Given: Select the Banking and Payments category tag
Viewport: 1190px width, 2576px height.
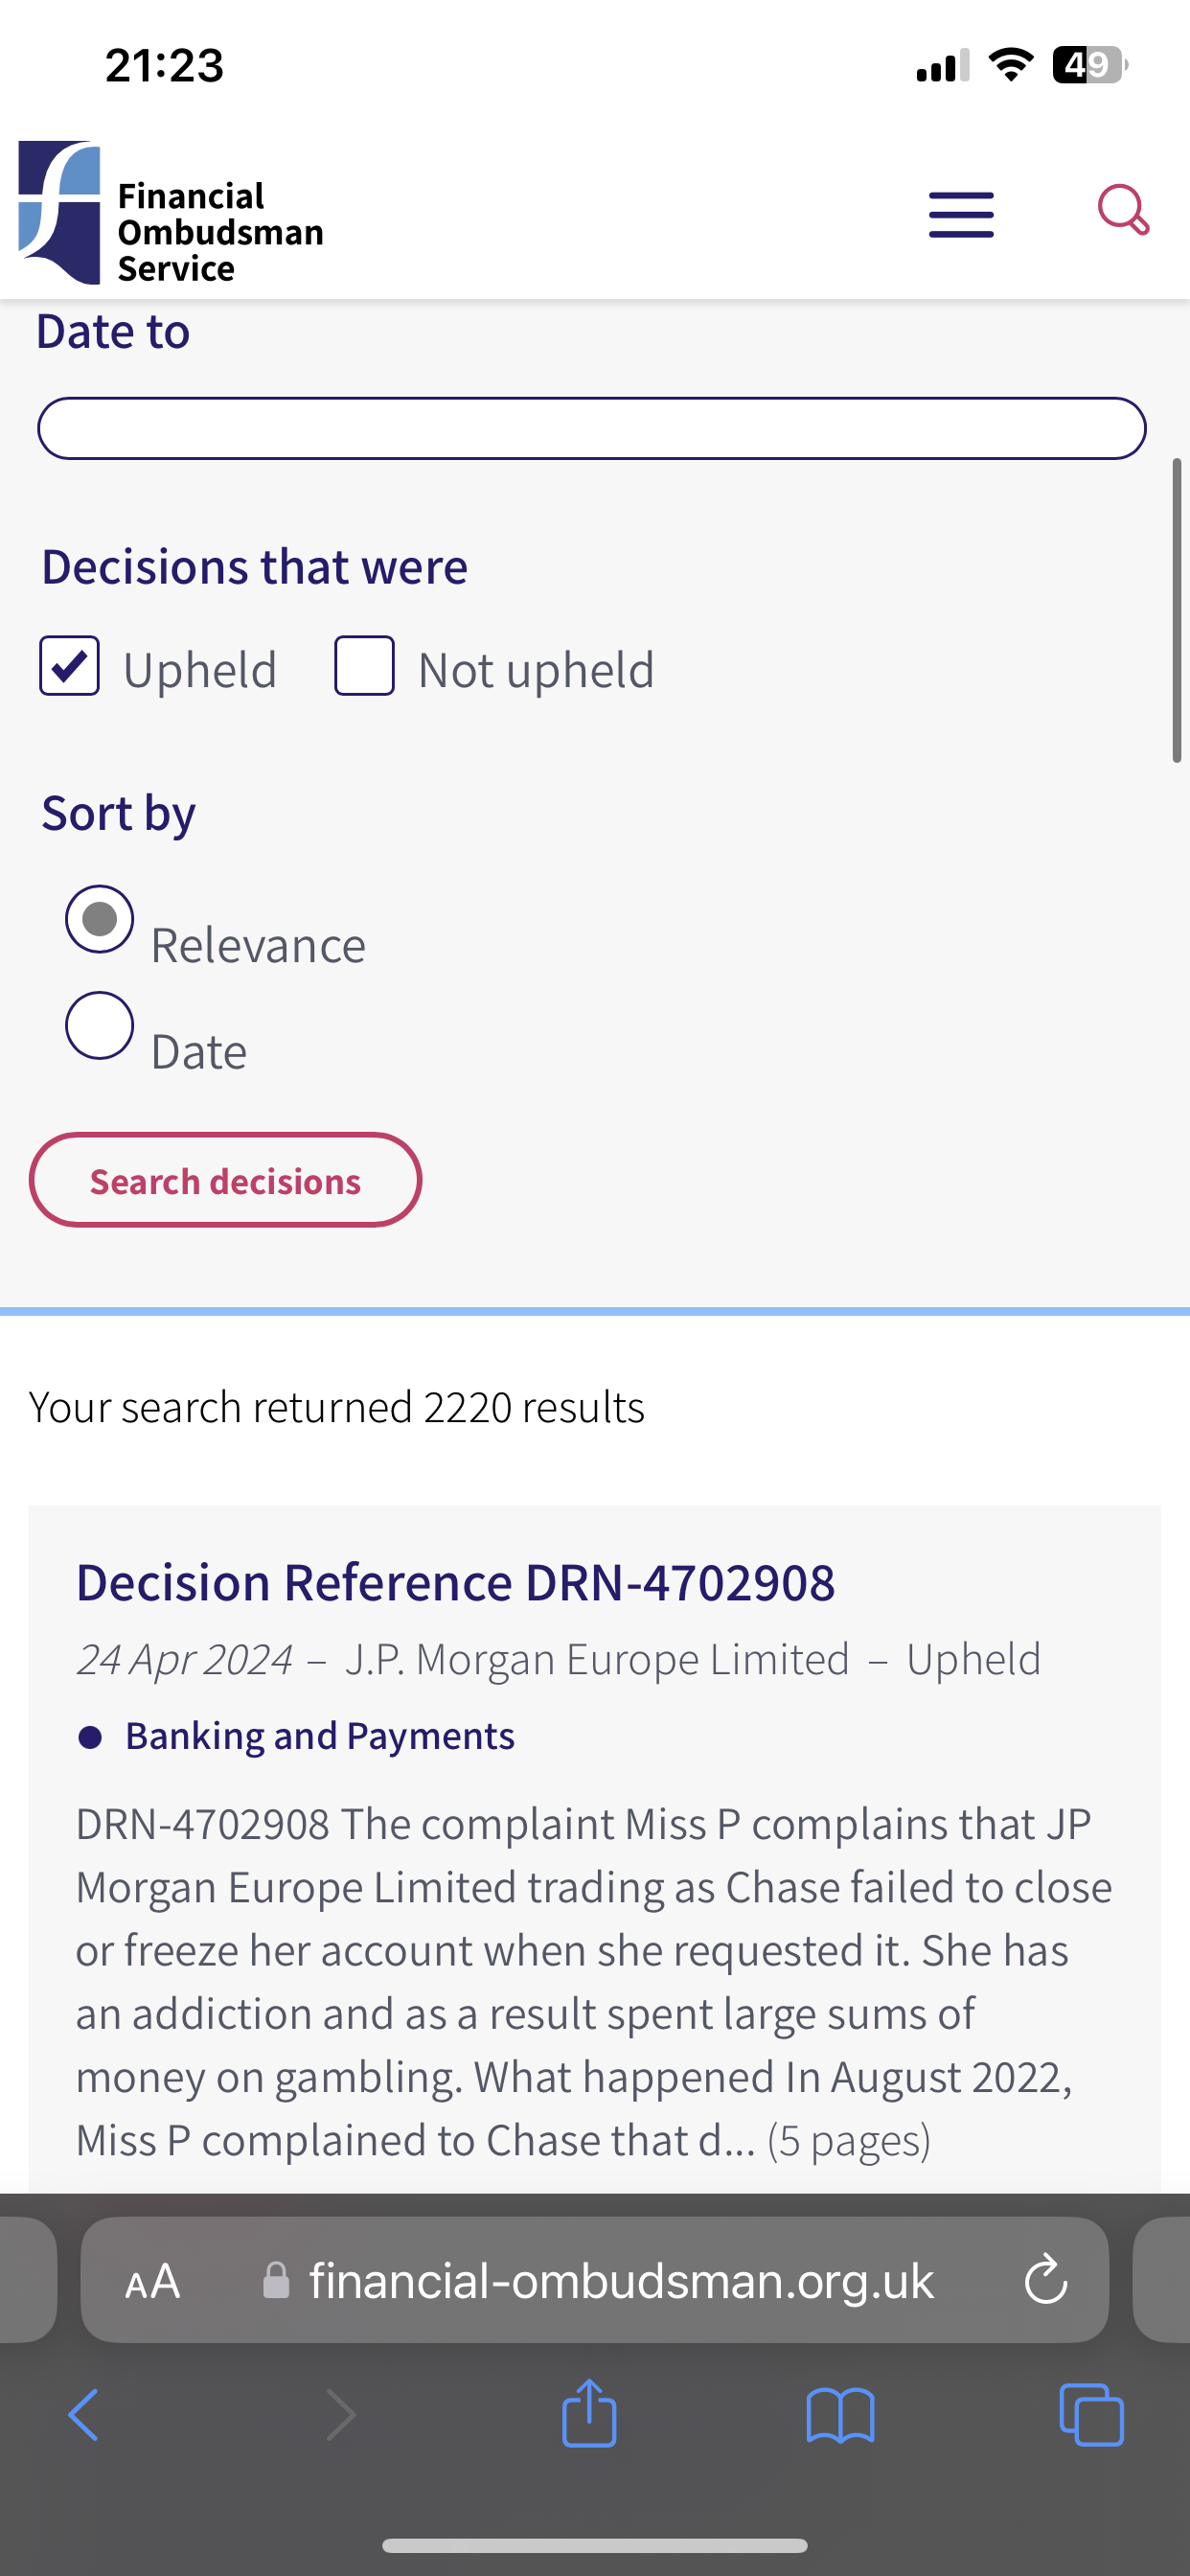Looking at the screenshot, I should point(319,1736).
